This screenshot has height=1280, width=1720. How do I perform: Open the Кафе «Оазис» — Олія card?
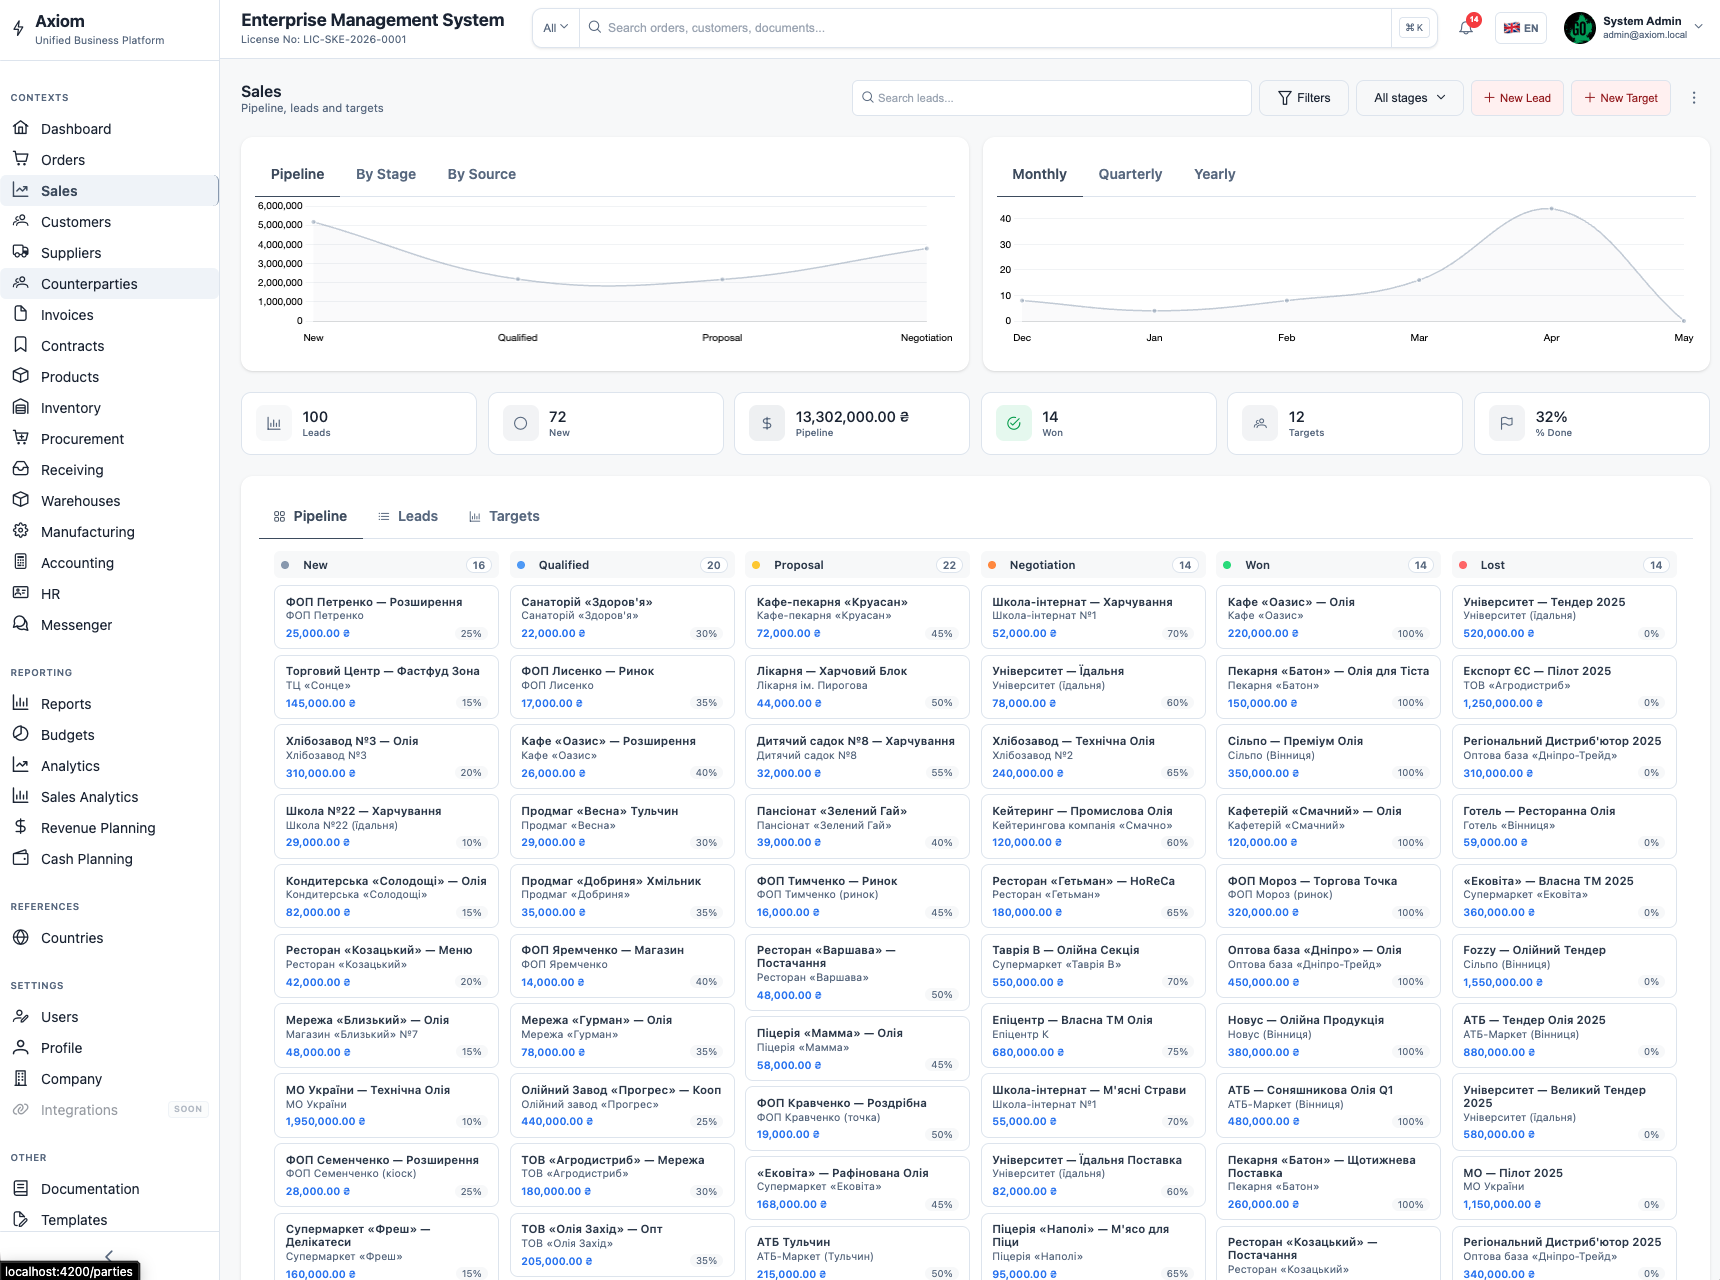point(1328,617)
